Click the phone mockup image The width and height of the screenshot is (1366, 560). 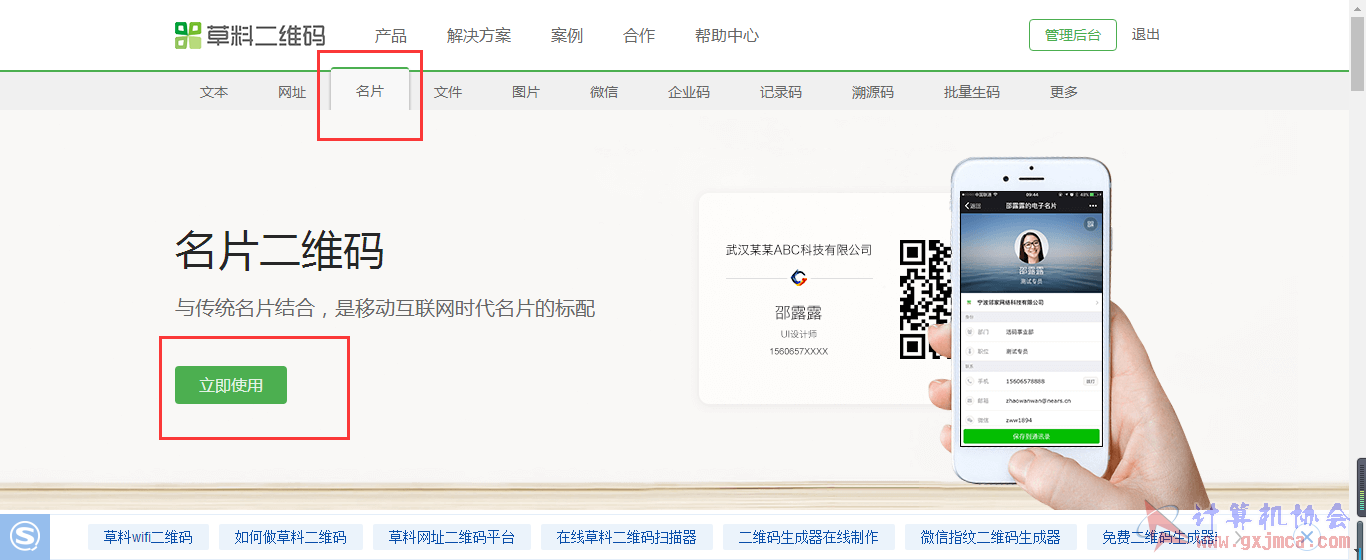coord(1031,319)
